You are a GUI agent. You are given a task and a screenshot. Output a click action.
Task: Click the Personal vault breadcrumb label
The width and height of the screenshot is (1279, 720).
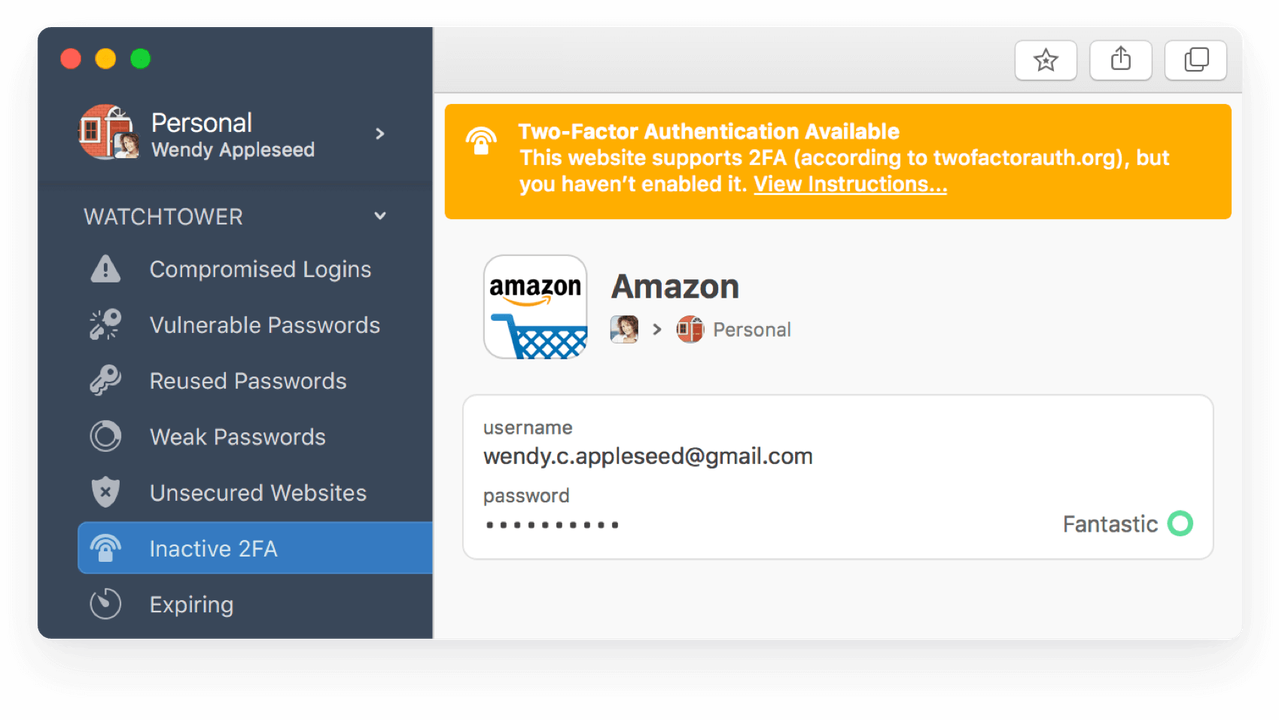coord(752,330)
